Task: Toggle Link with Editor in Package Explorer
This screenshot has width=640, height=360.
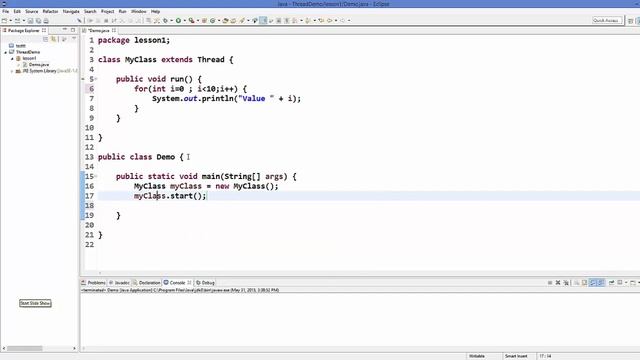Action: (53, 39)
